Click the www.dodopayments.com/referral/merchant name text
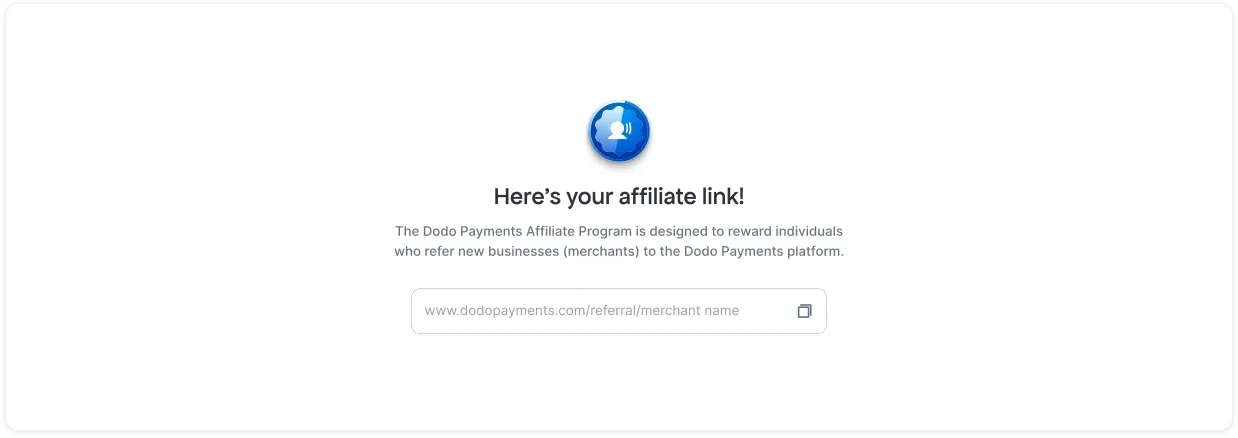The image size is (1238, 438). (x=582, y=311)
